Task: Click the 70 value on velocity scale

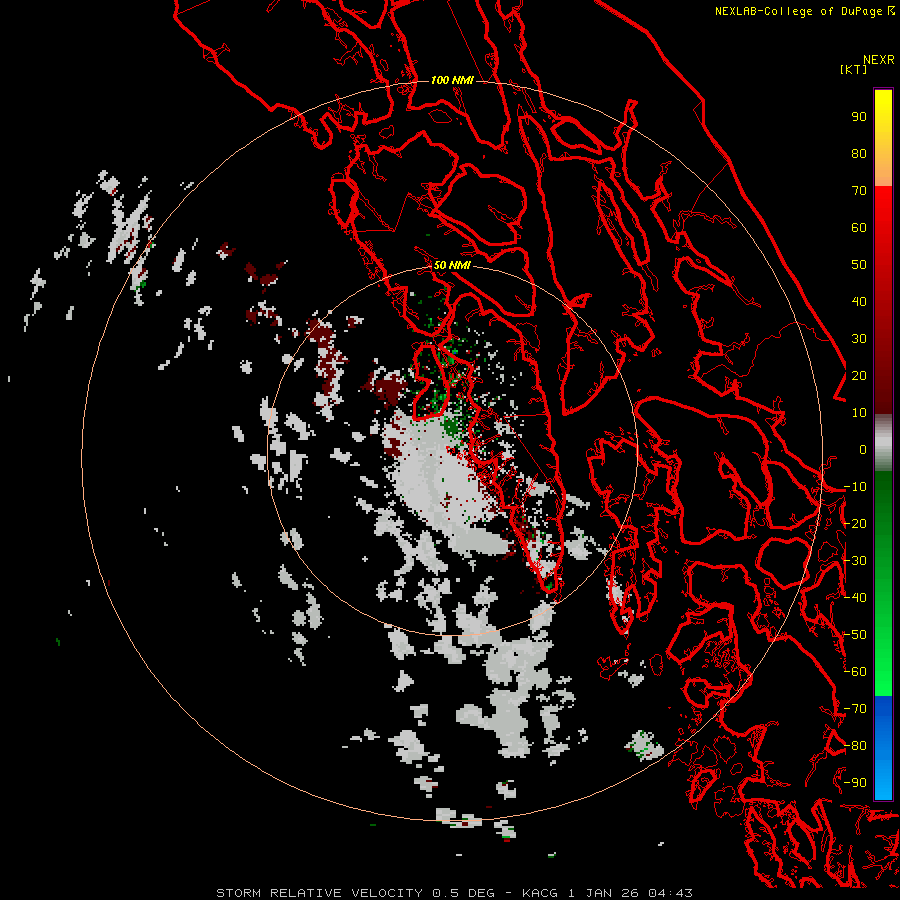Action: tap(859, 191)
